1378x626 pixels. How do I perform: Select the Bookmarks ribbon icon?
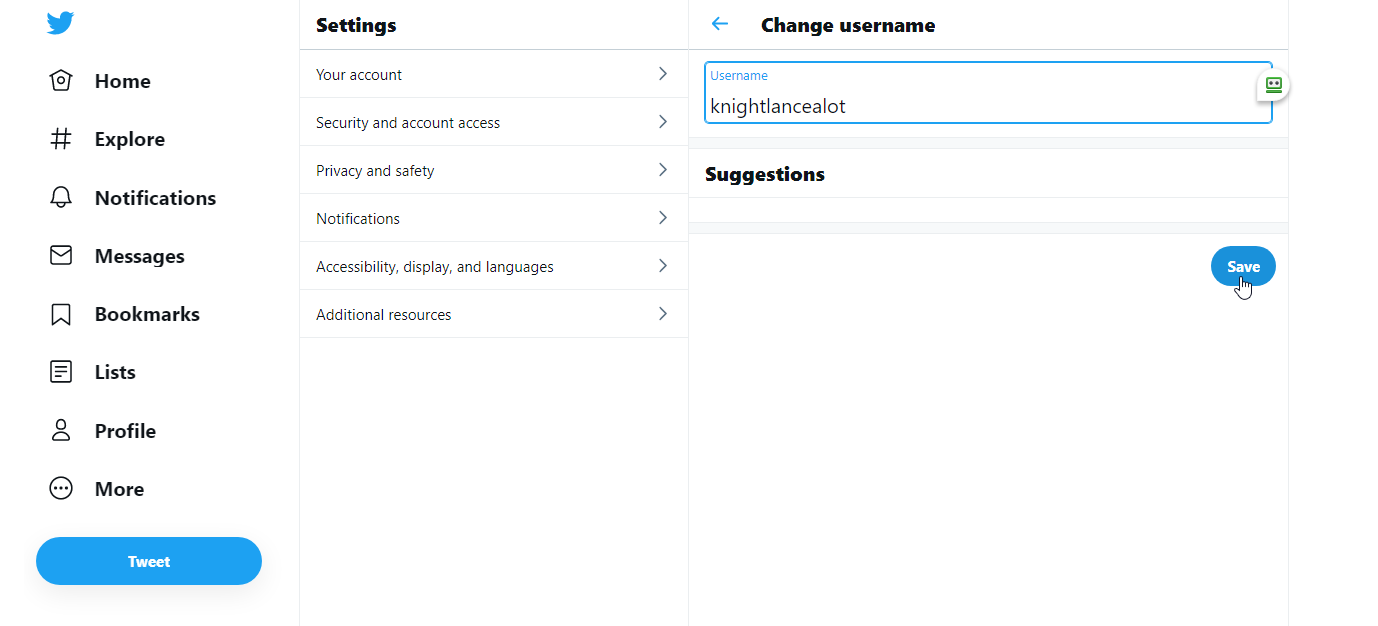[x=61, y=314]
